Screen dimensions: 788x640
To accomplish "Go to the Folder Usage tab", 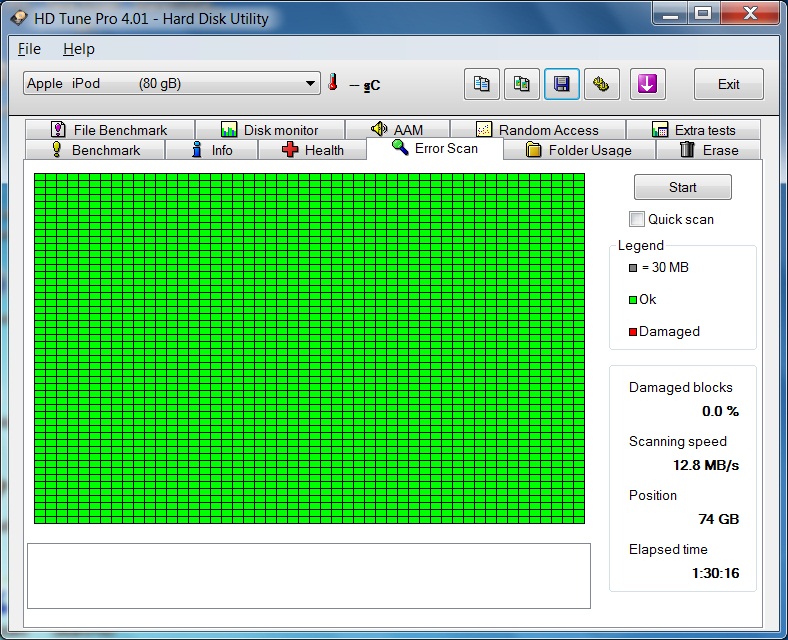I will (x=578, y=150).
